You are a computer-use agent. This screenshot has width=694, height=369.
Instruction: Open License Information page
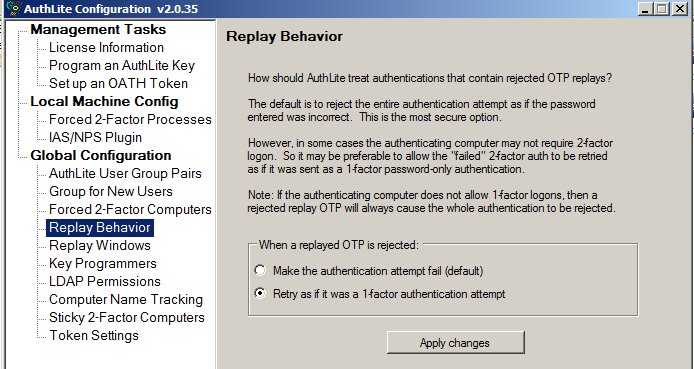click(x=106, y=47)
